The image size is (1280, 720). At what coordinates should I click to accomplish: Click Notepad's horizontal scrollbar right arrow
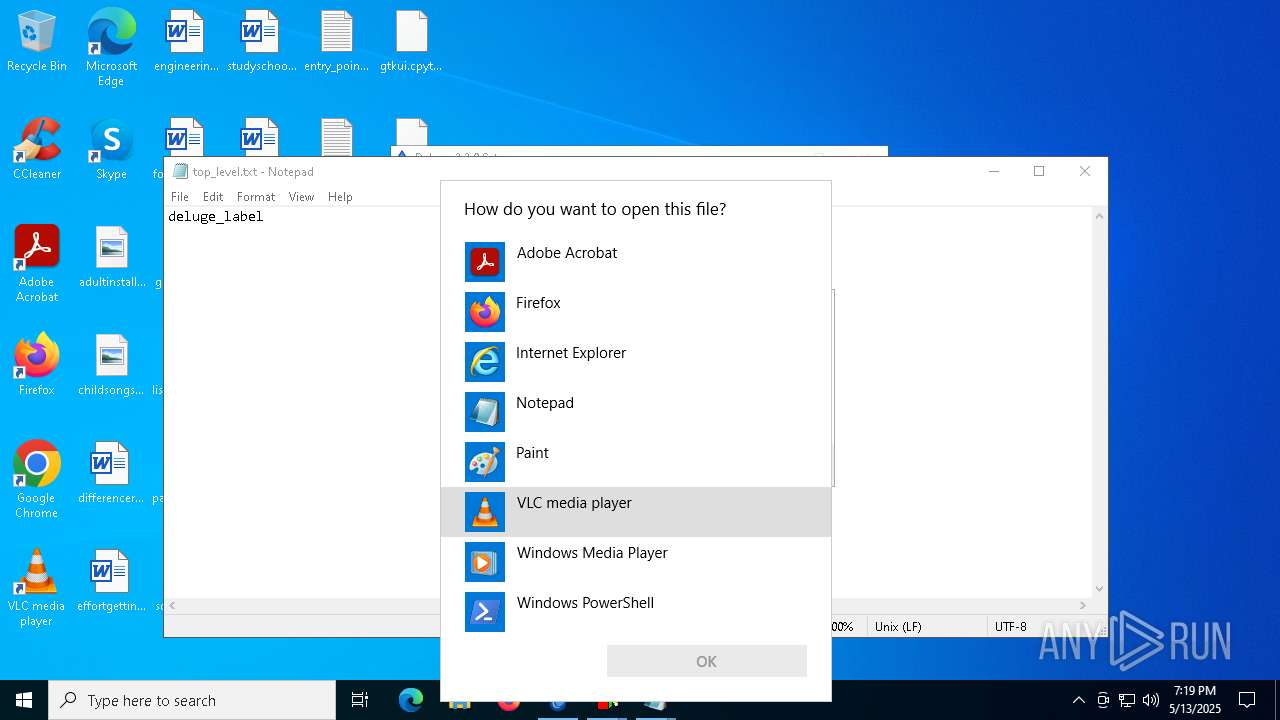pos(1083,605)
